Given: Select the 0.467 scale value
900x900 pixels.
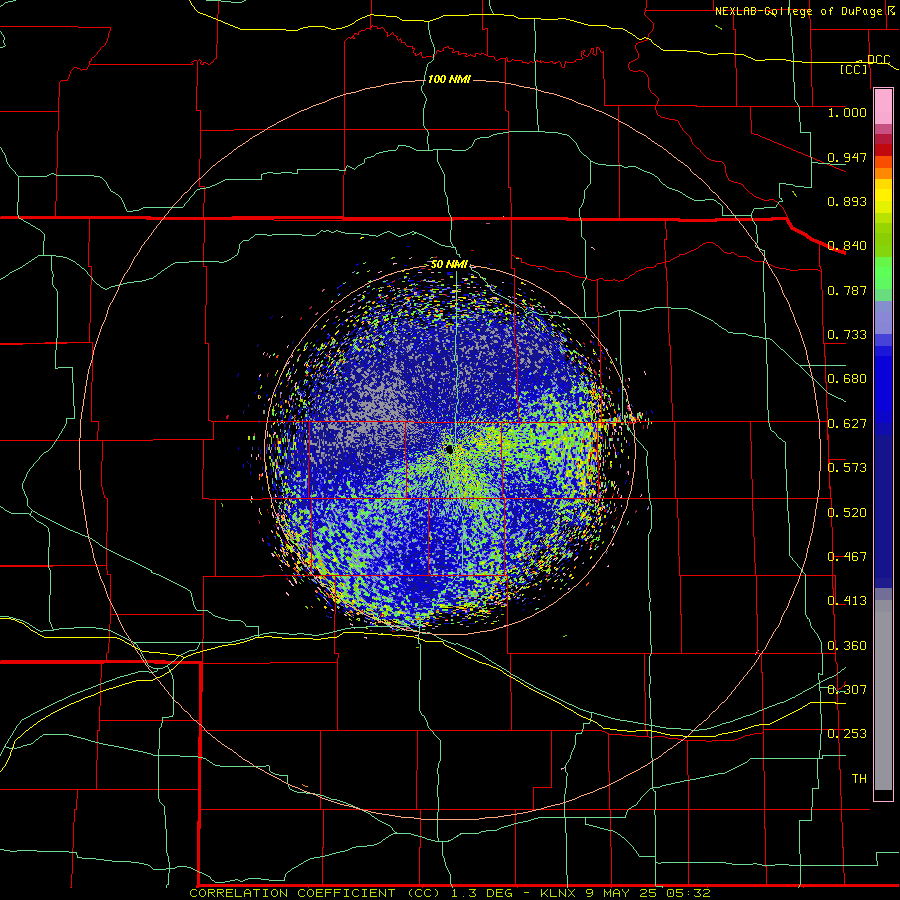Looking at the screenshot, I should coord(847,557).
